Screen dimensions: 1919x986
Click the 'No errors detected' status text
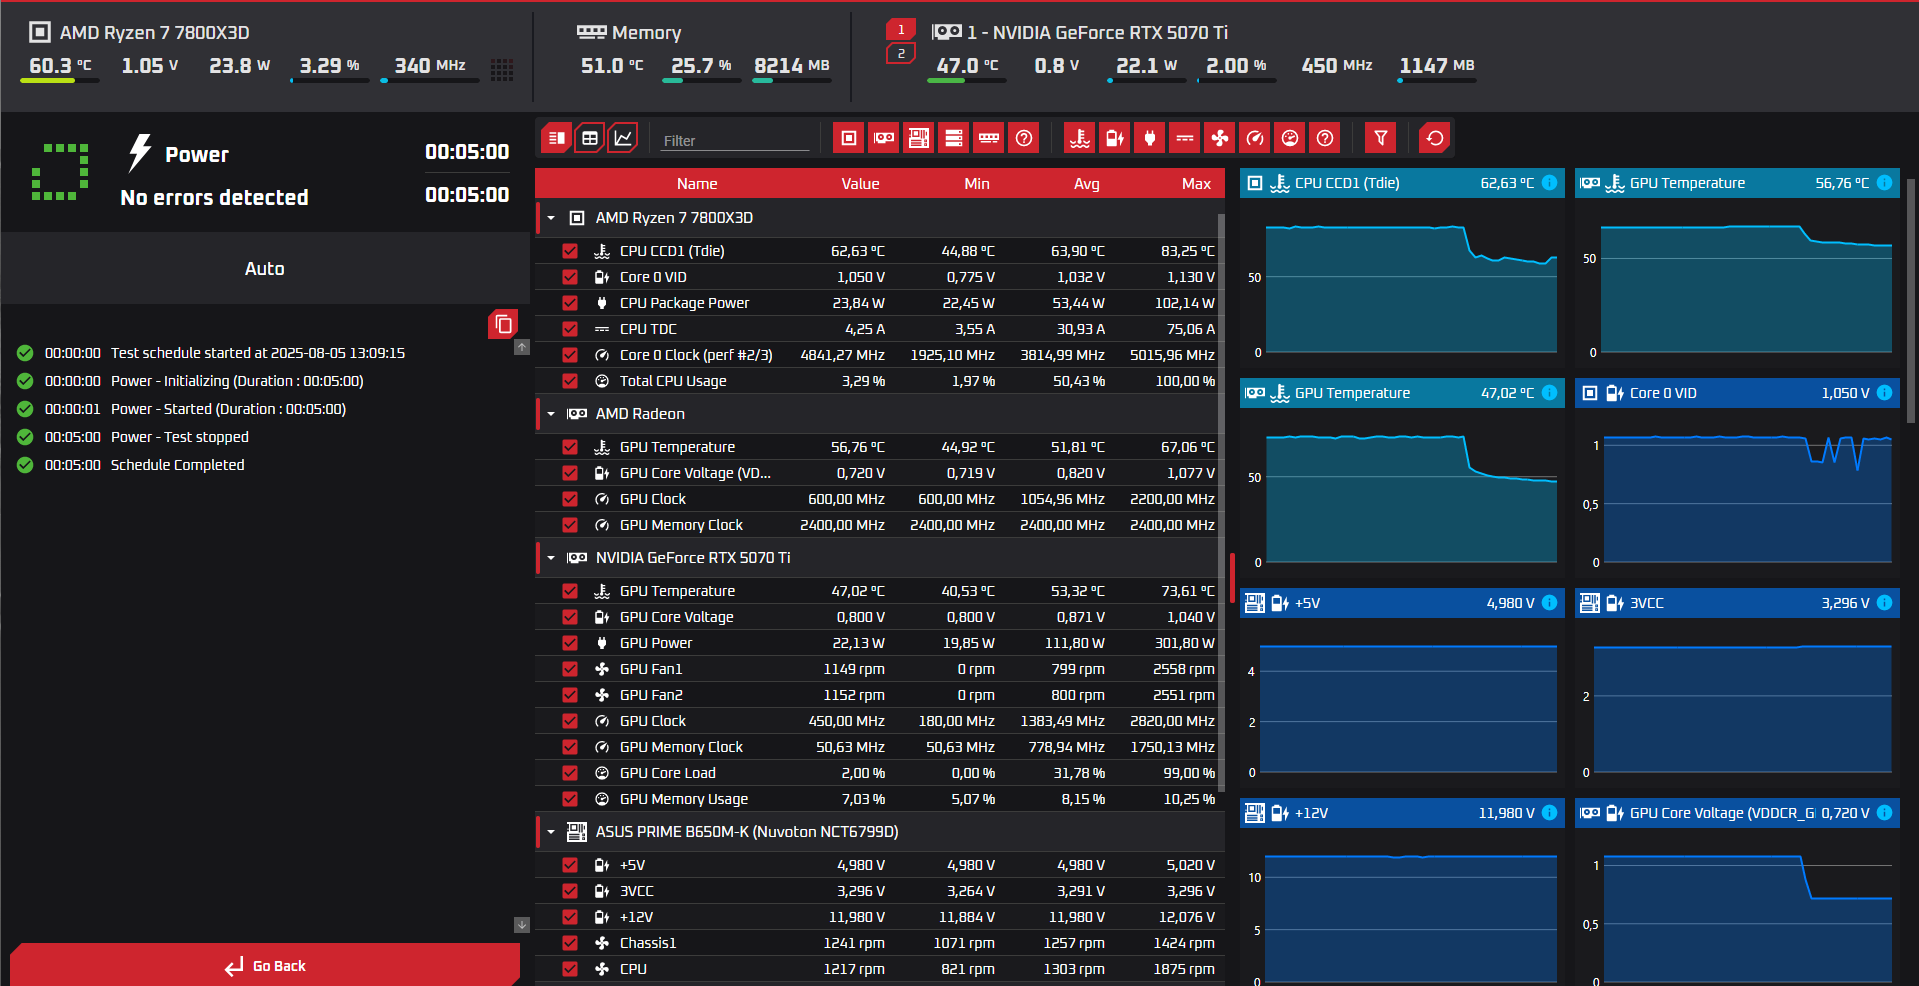tap(214, 197)
